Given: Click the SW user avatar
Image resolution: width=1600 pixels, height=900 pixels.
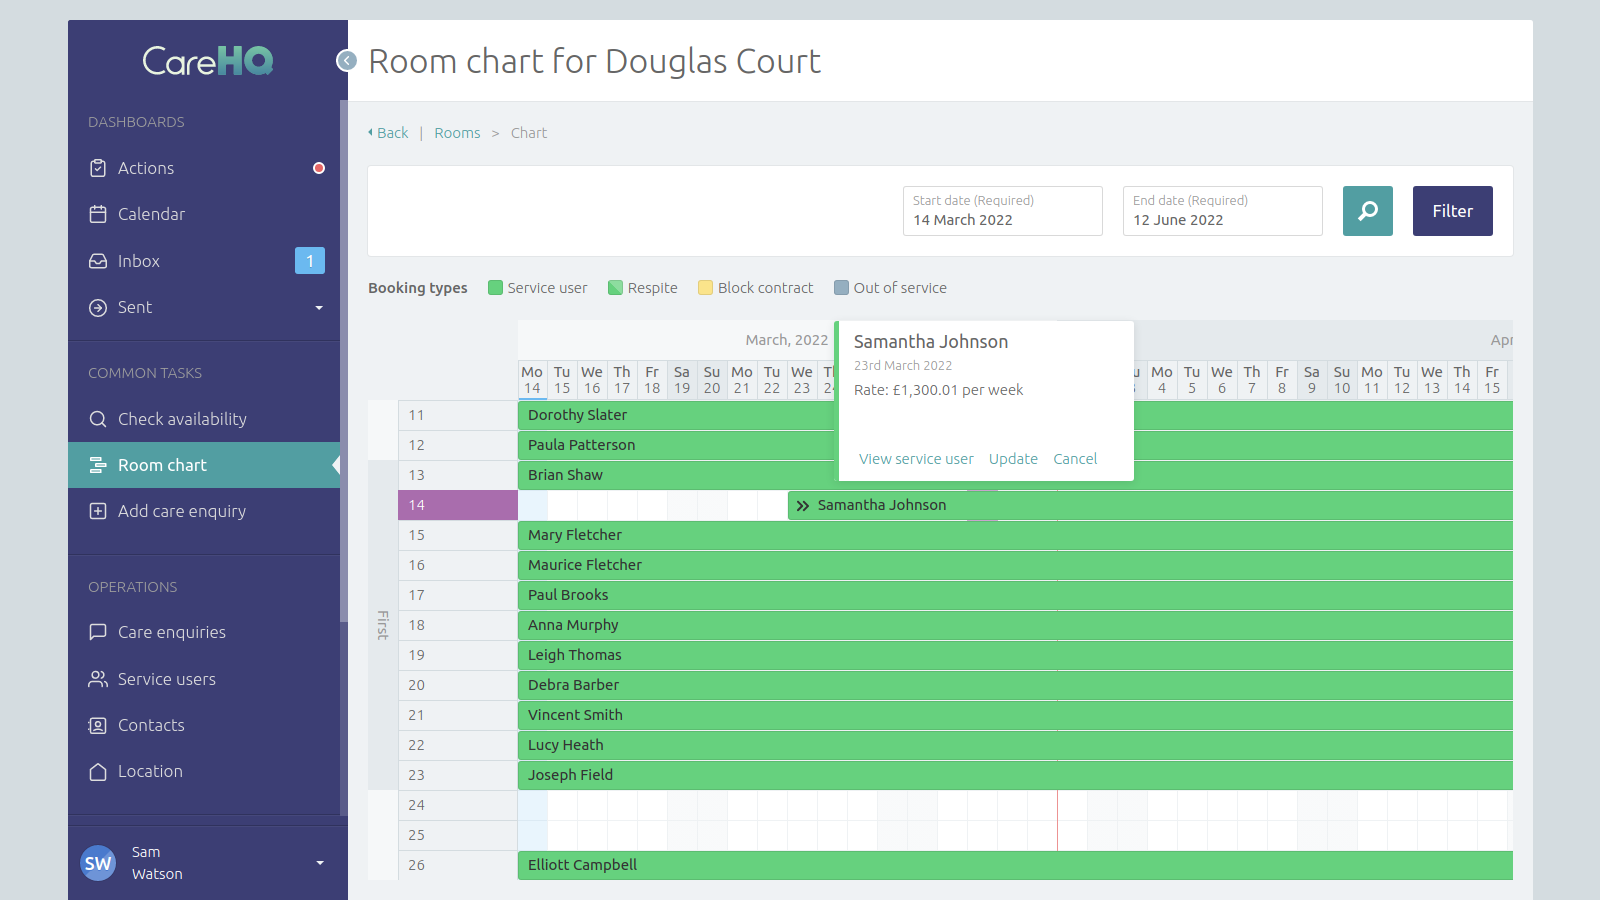Looking at the screenshot, I should (98, 863).
